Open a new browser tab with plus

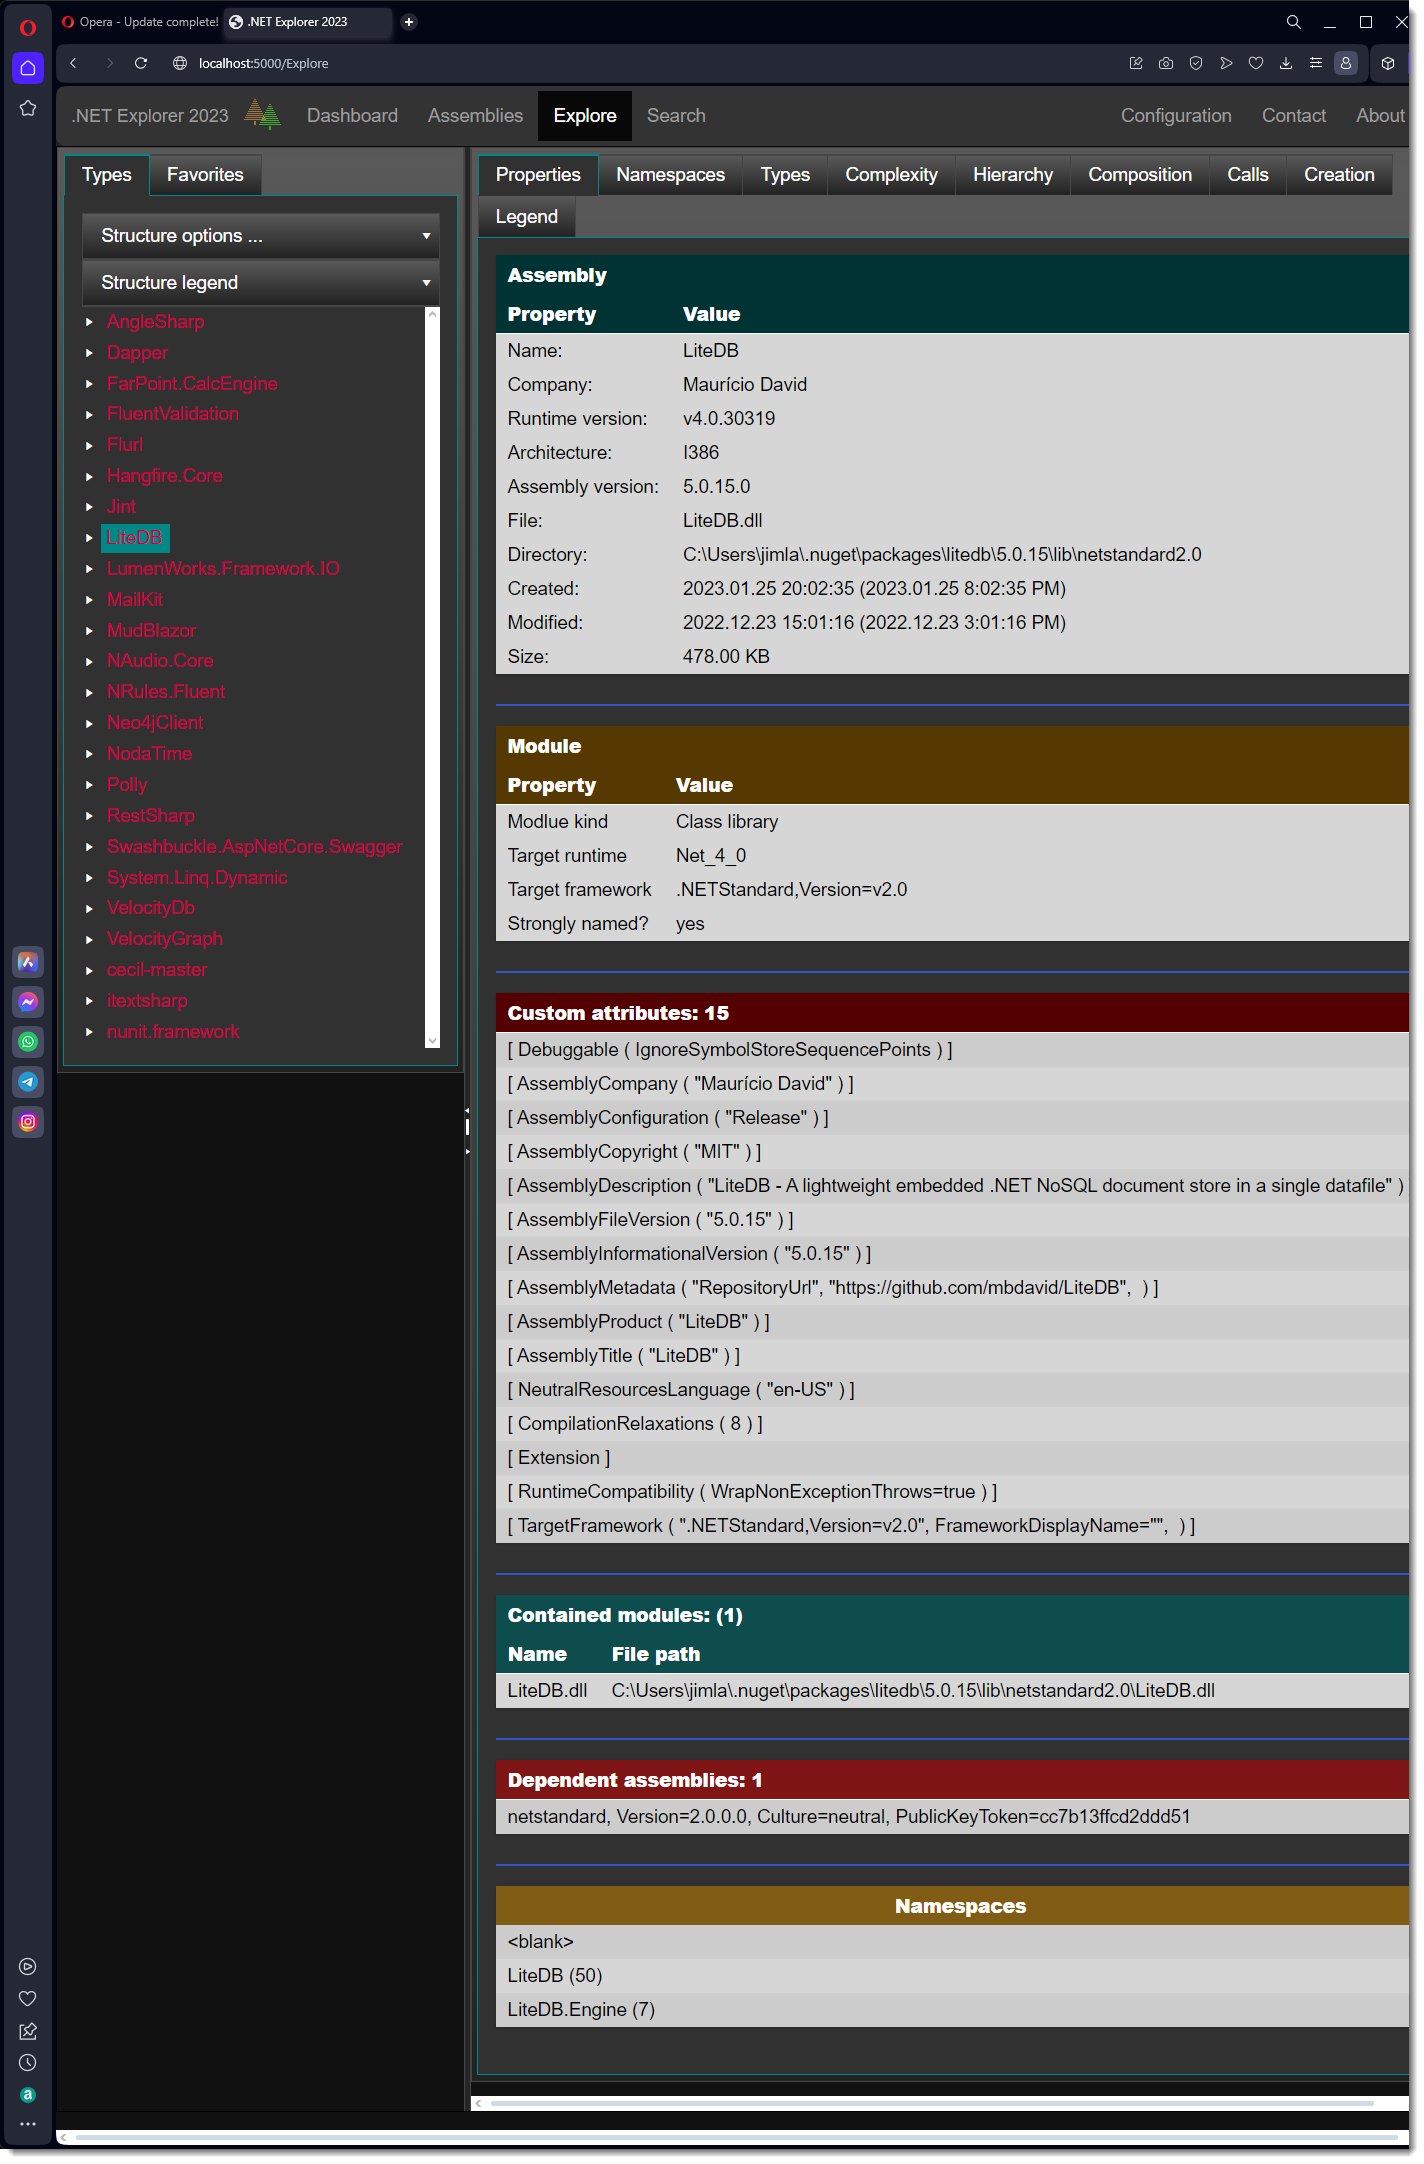[409, 22]
